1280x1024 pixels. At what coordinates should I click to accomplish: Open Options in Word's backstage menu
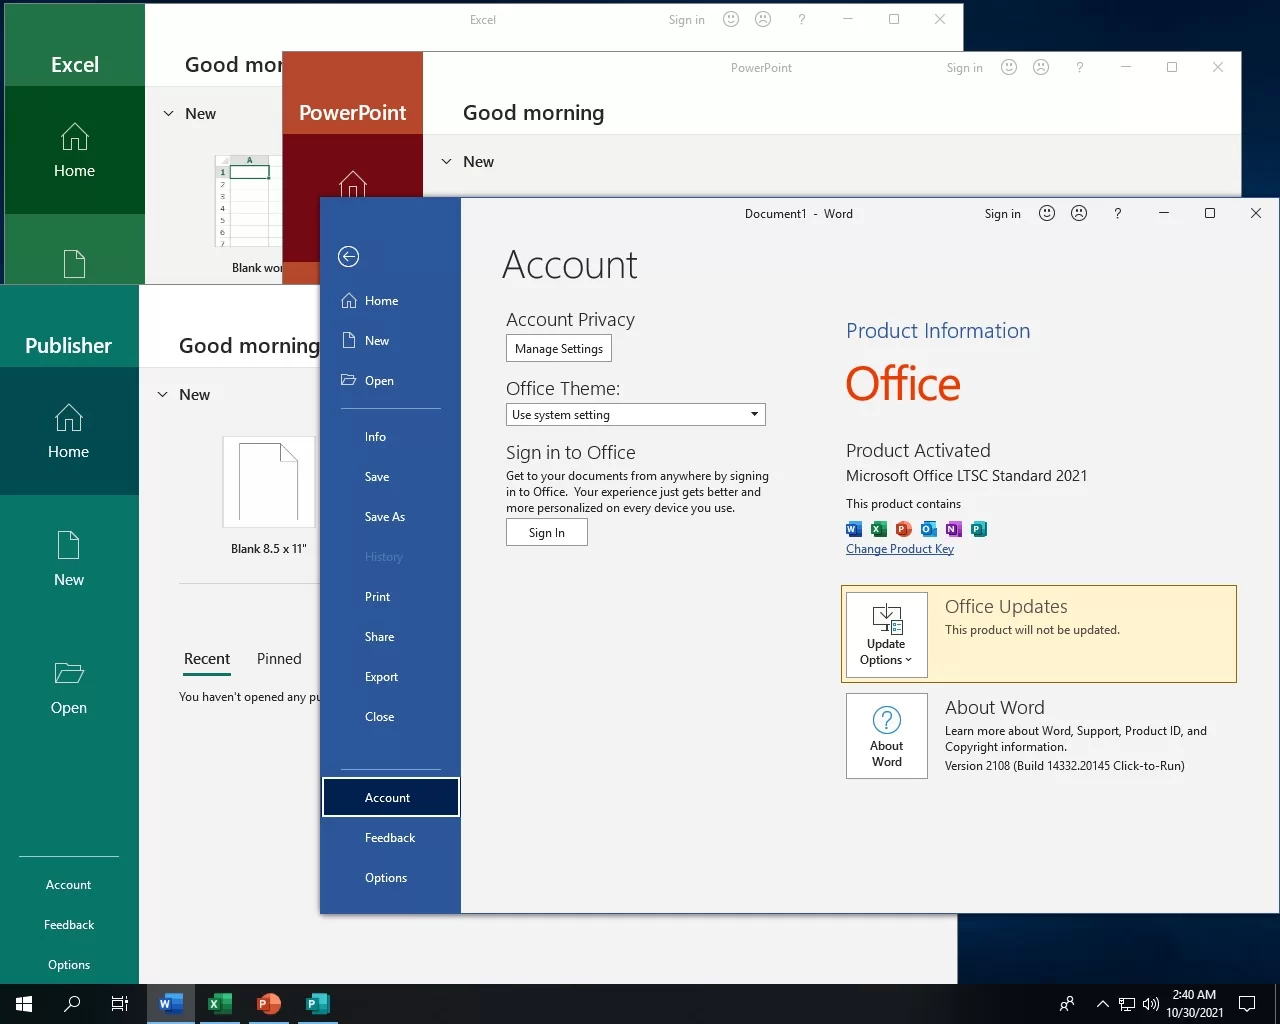(x=386, y=878)
